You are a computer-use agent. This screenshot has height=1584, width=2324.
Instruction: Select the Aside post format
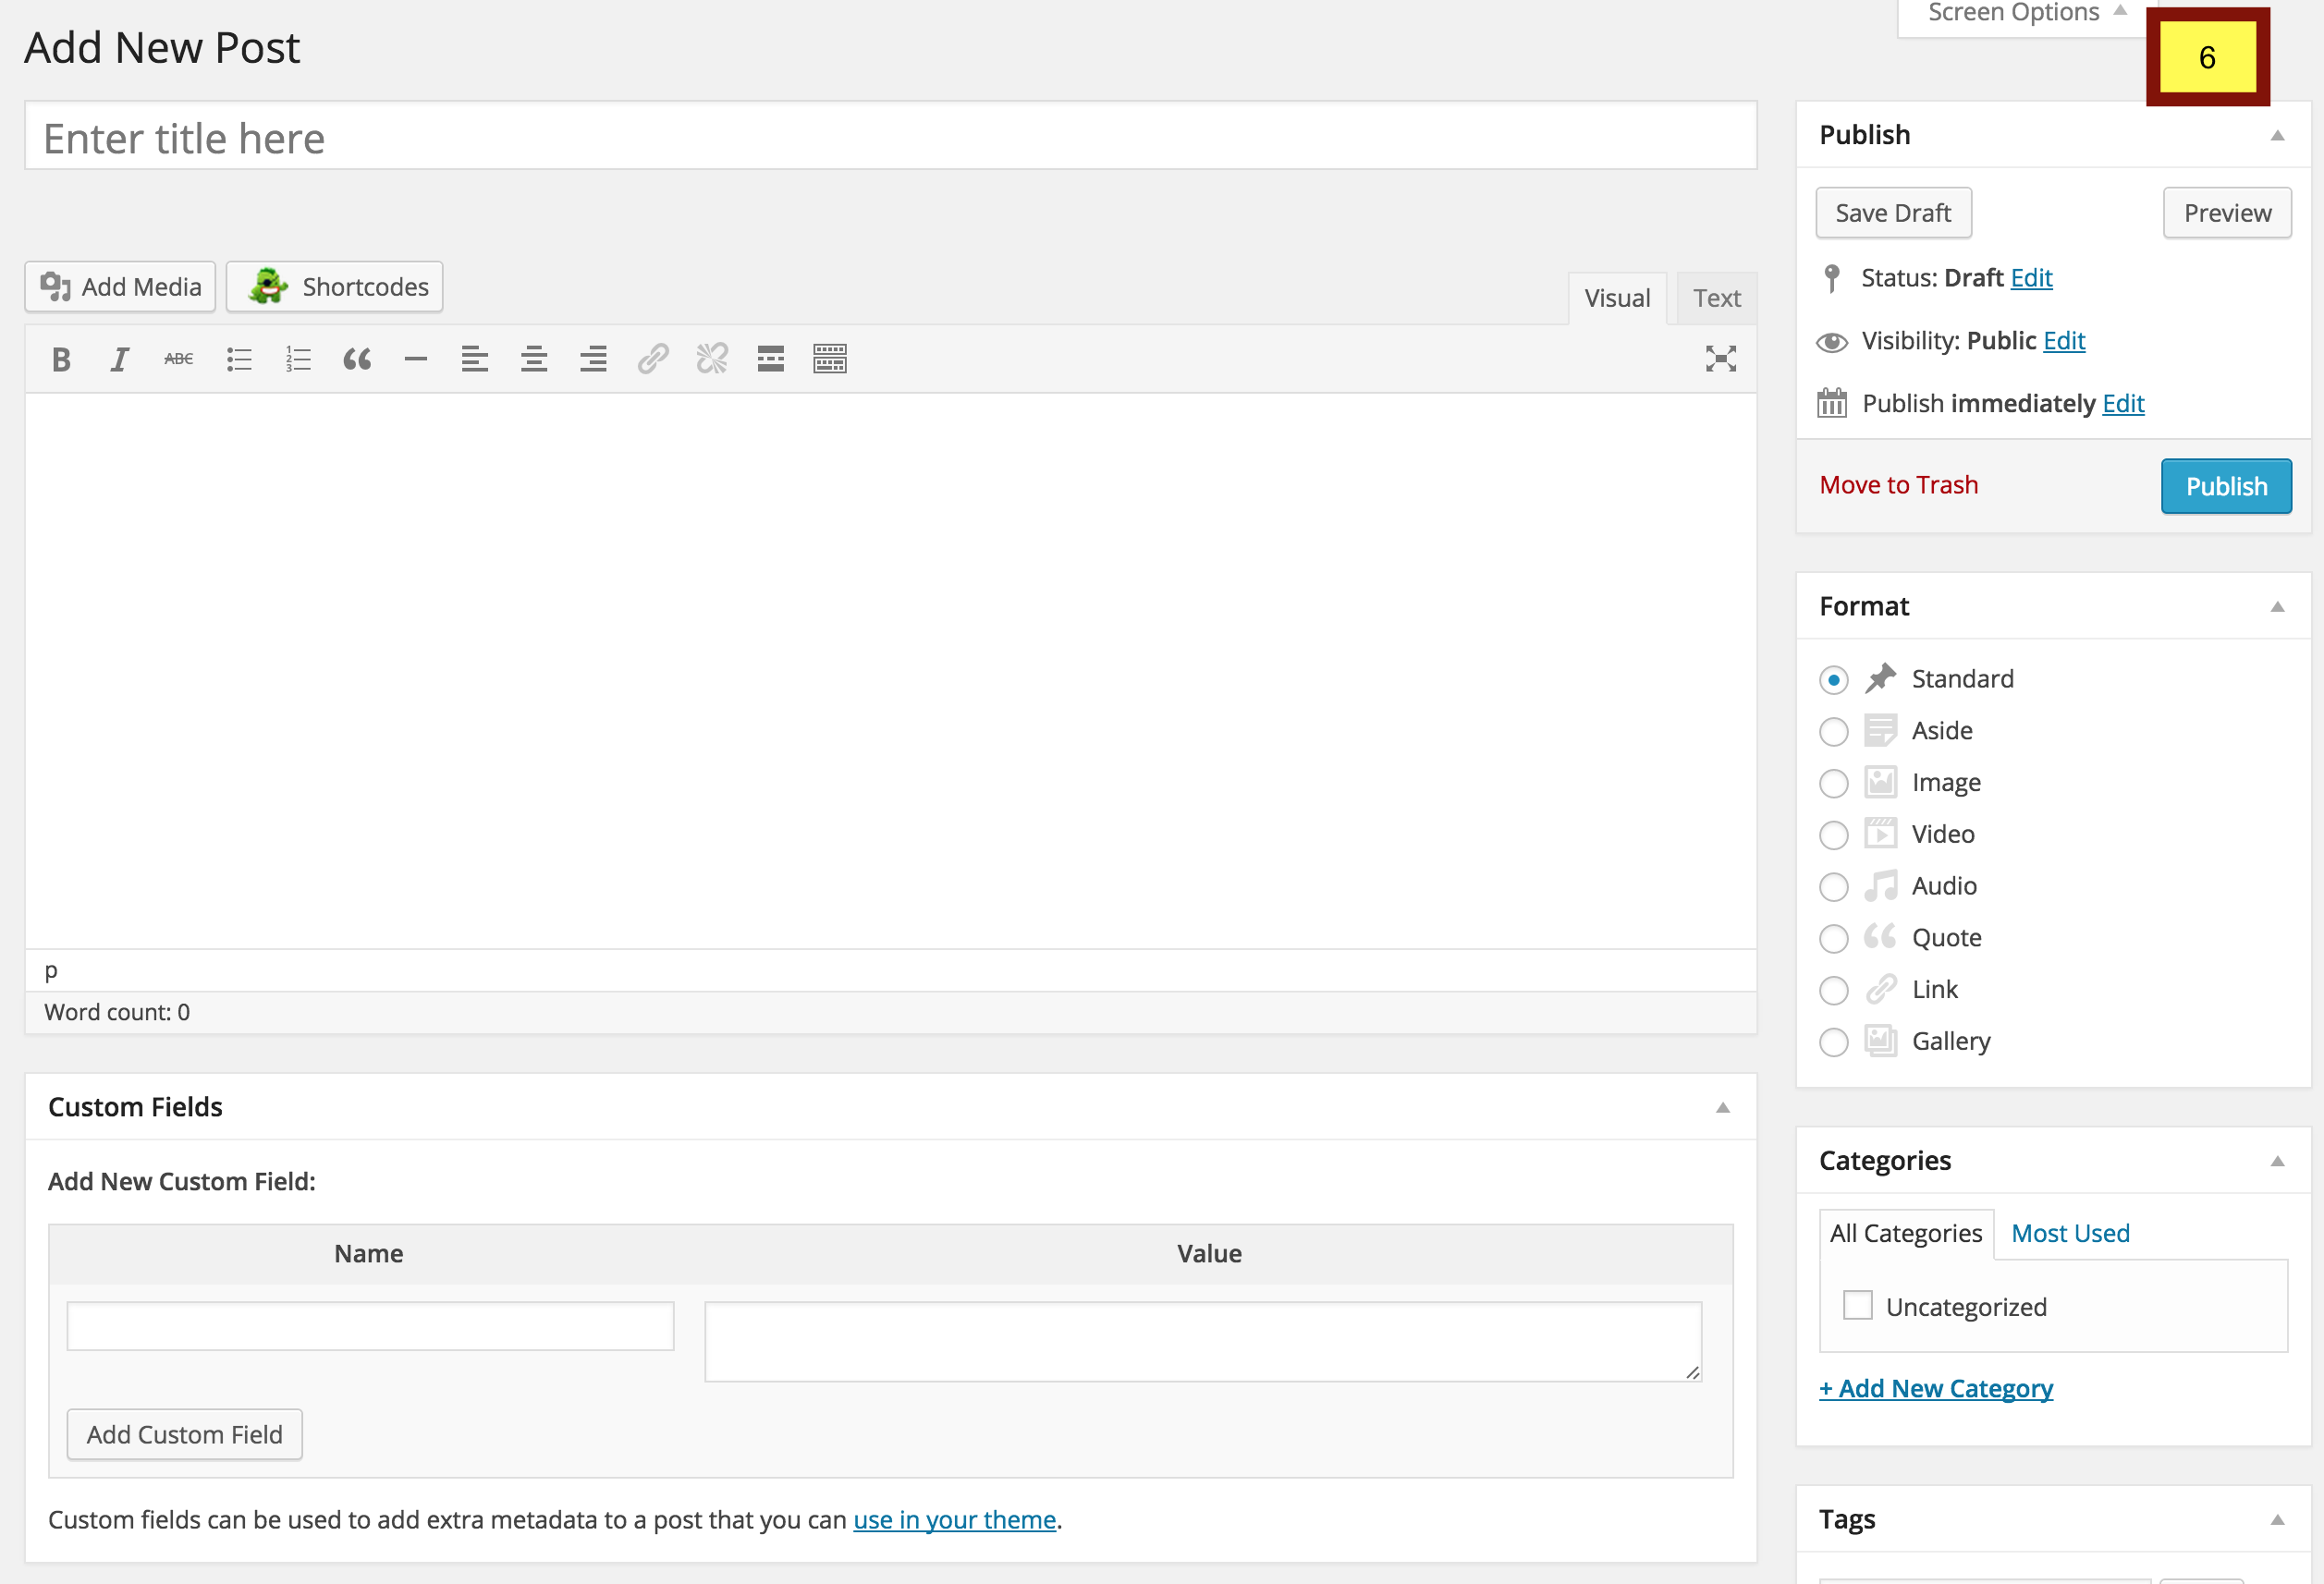(x=1833, y=732)
